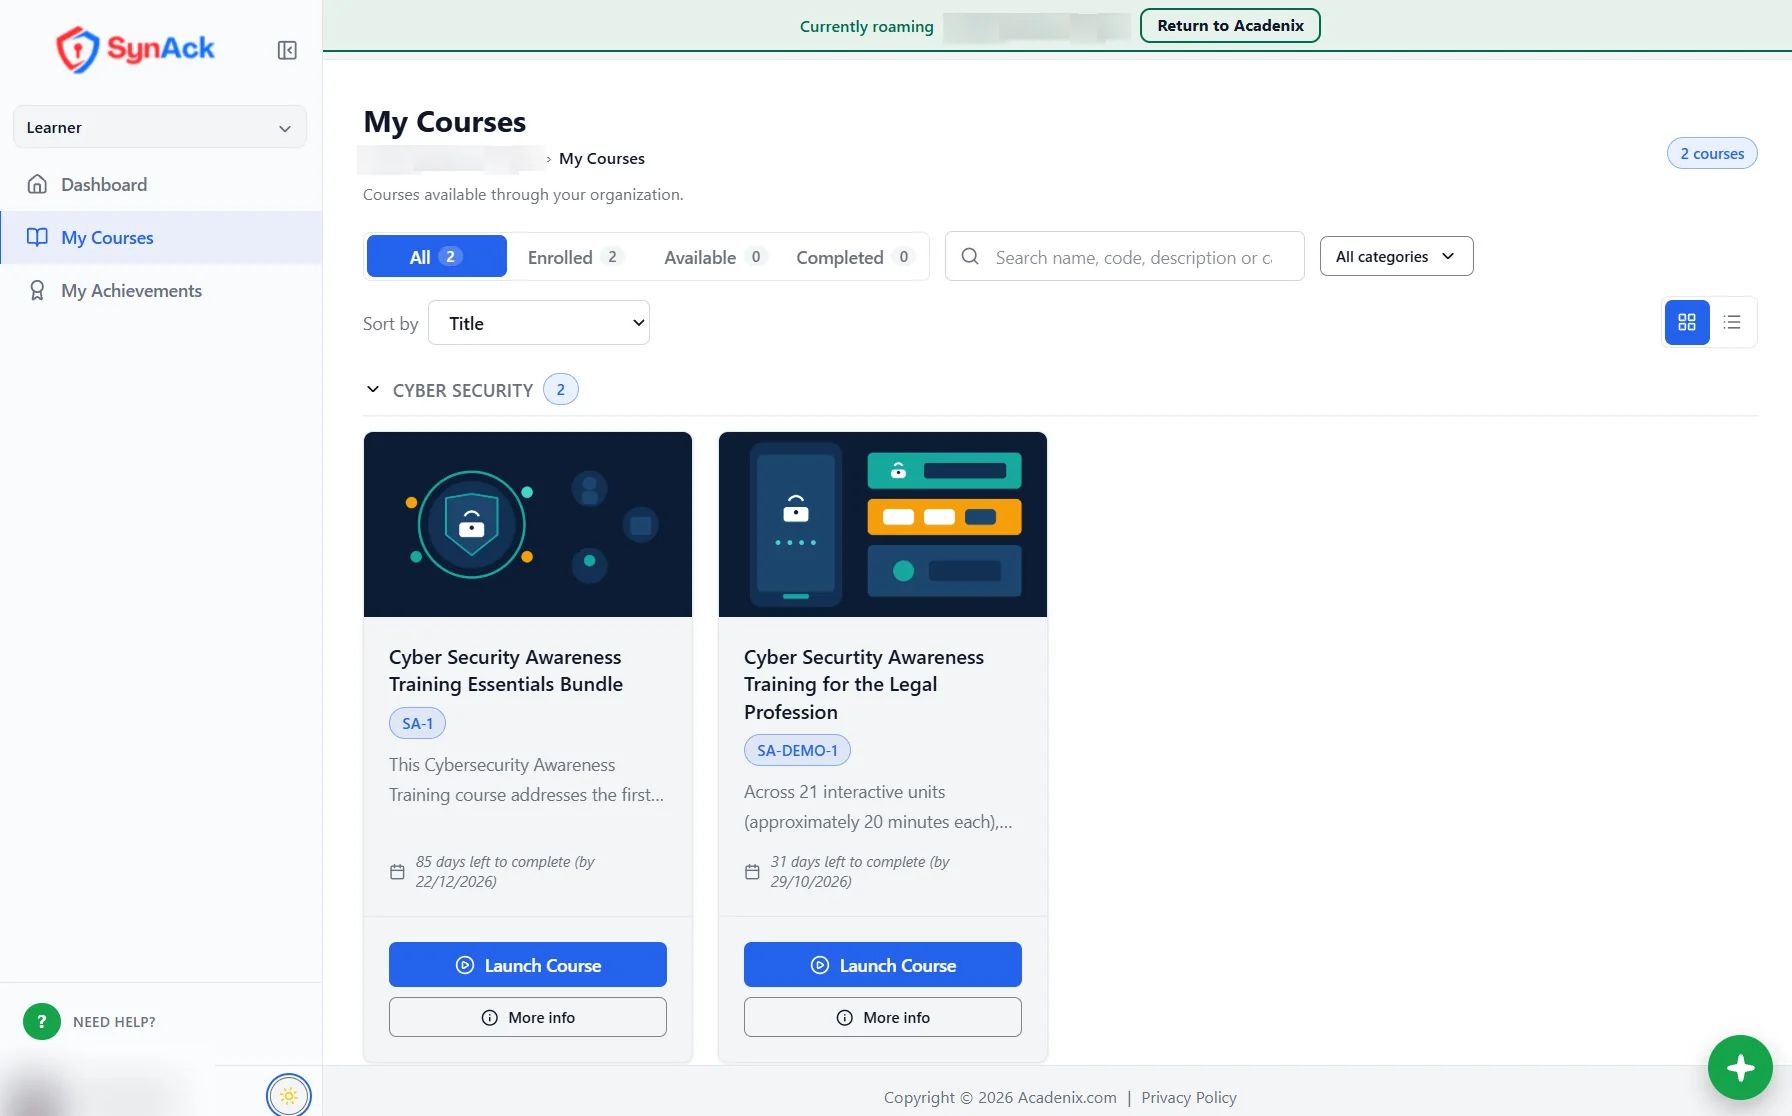Click the My Achievements ribbon icon
The image size is (1792, 1116).
click(x=37, y=290)
